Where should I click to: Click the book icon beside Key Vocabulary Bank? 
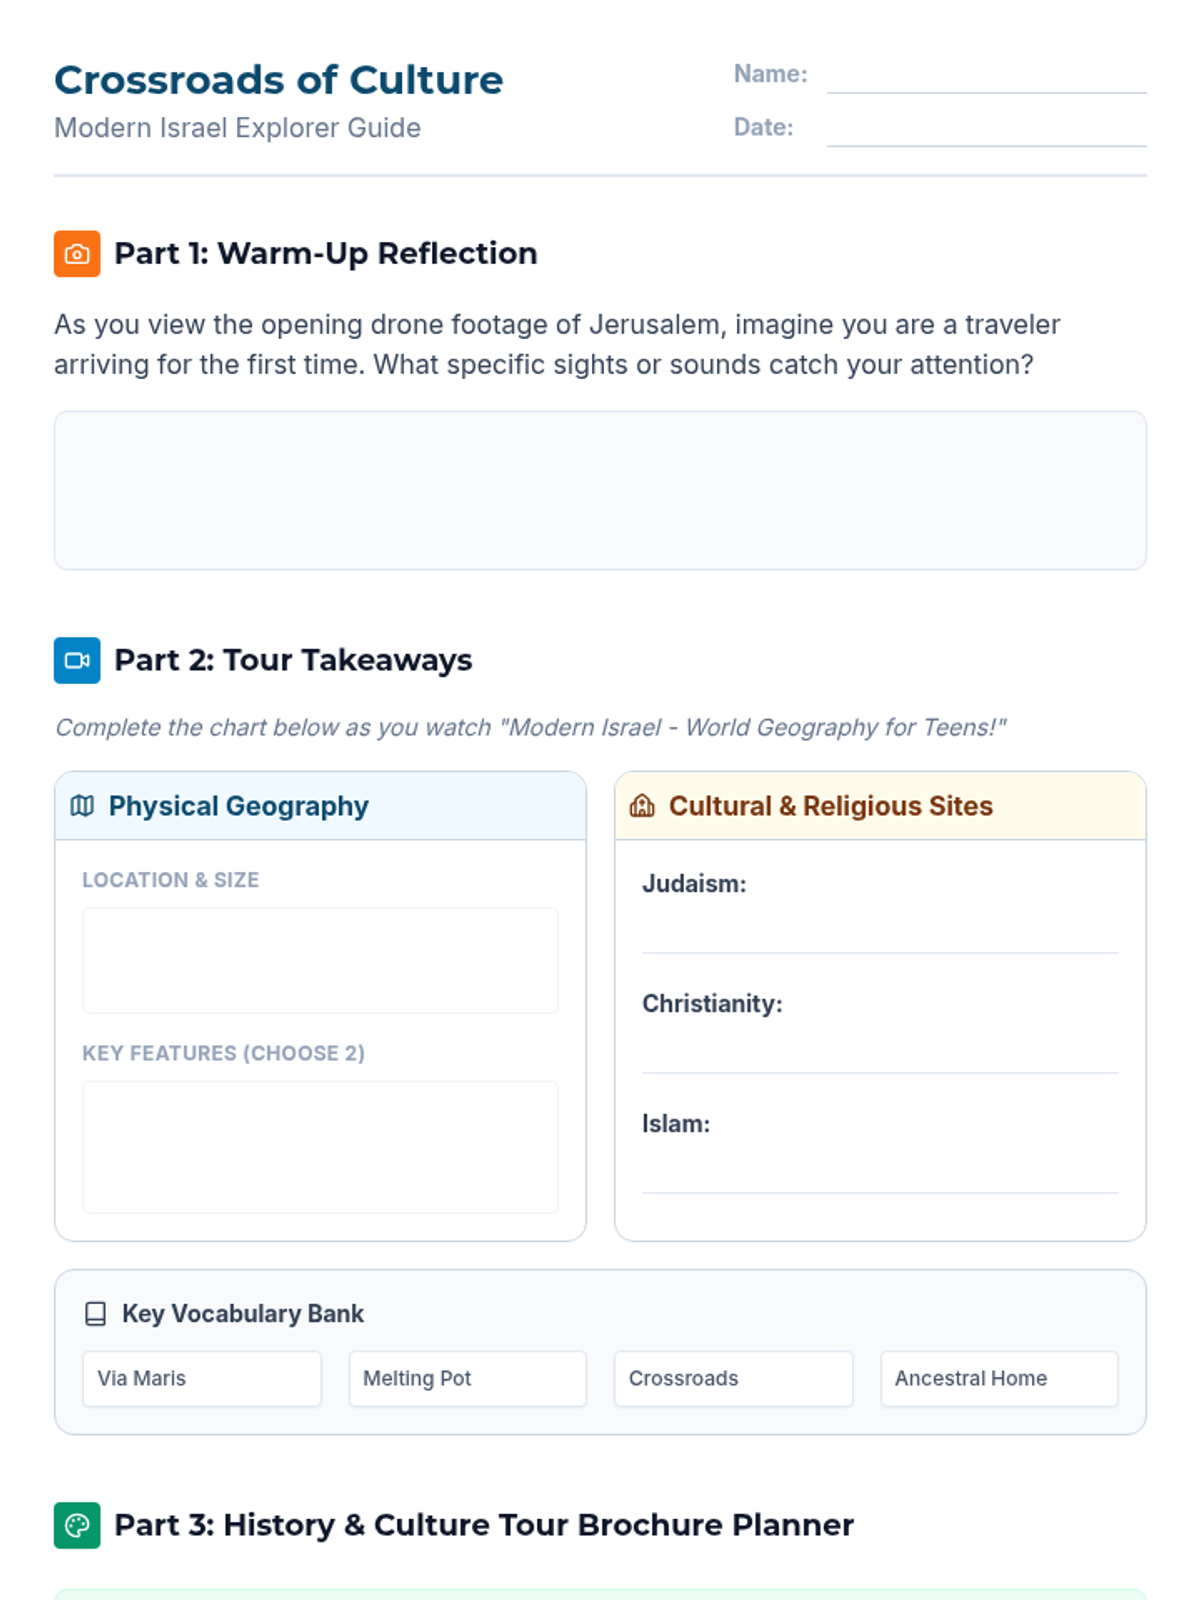(96, 1314)
